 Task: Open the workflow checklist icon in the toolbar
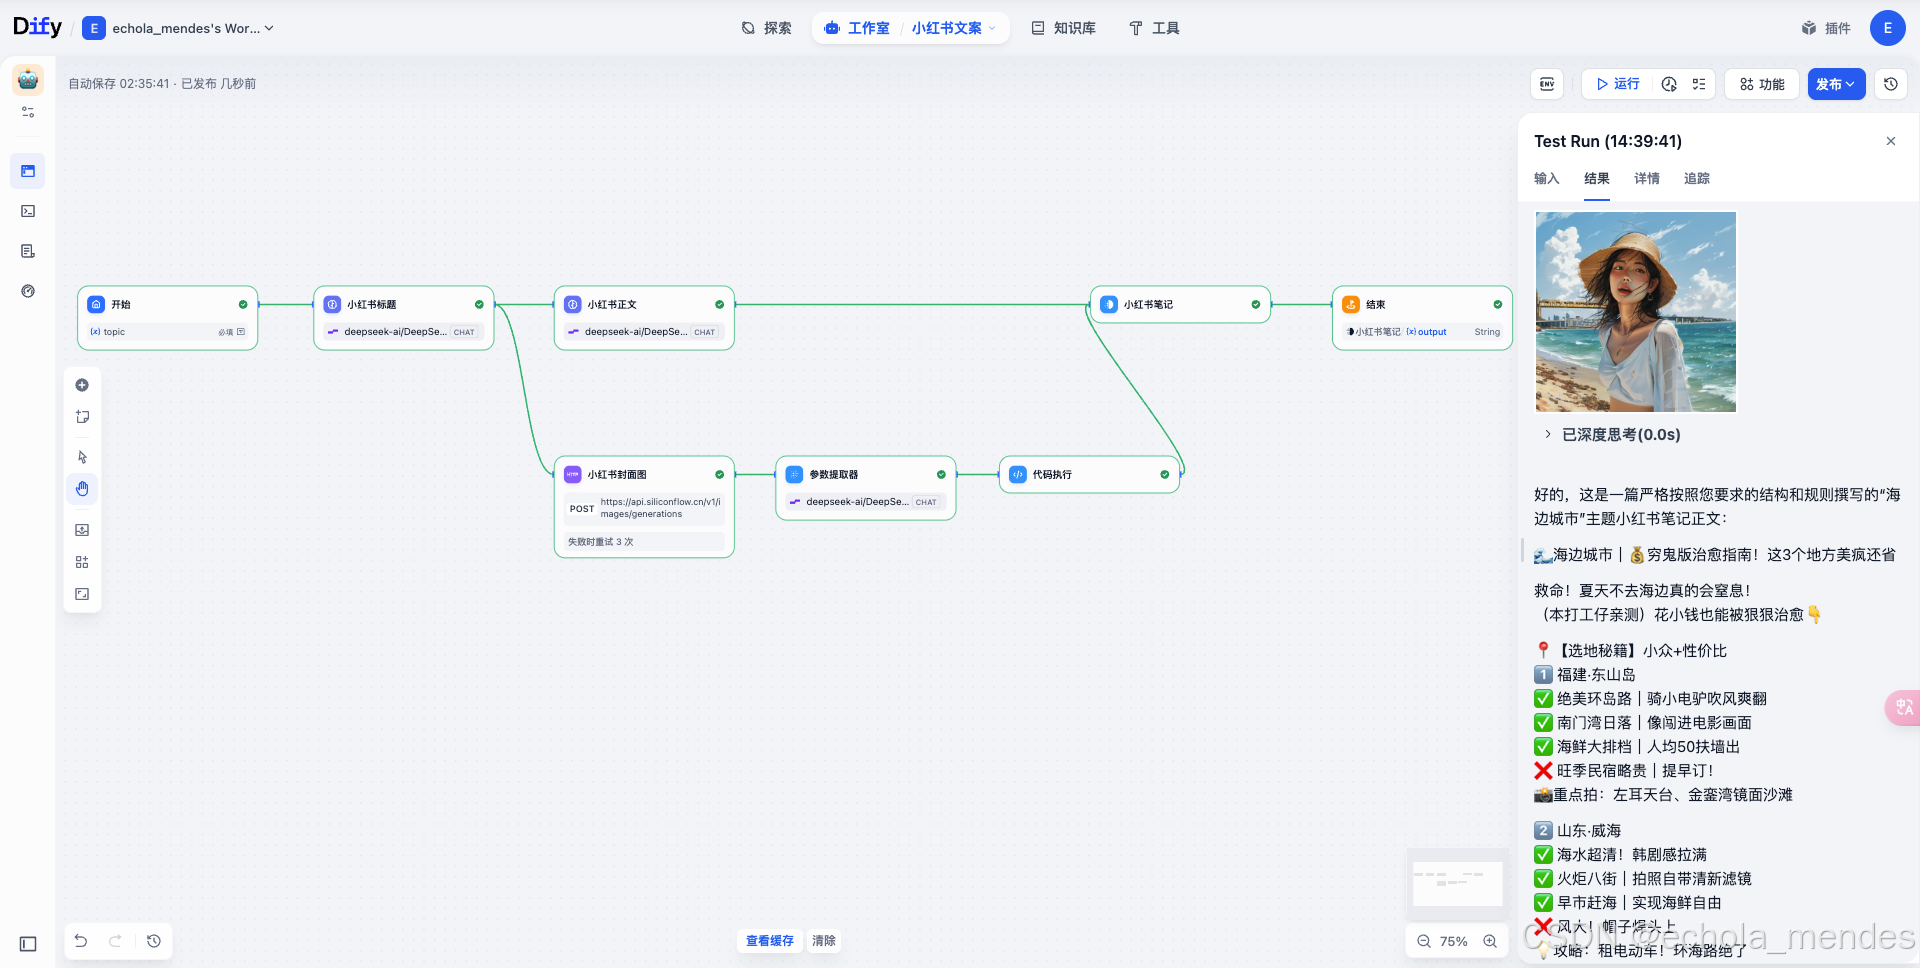click(1698, 84)
